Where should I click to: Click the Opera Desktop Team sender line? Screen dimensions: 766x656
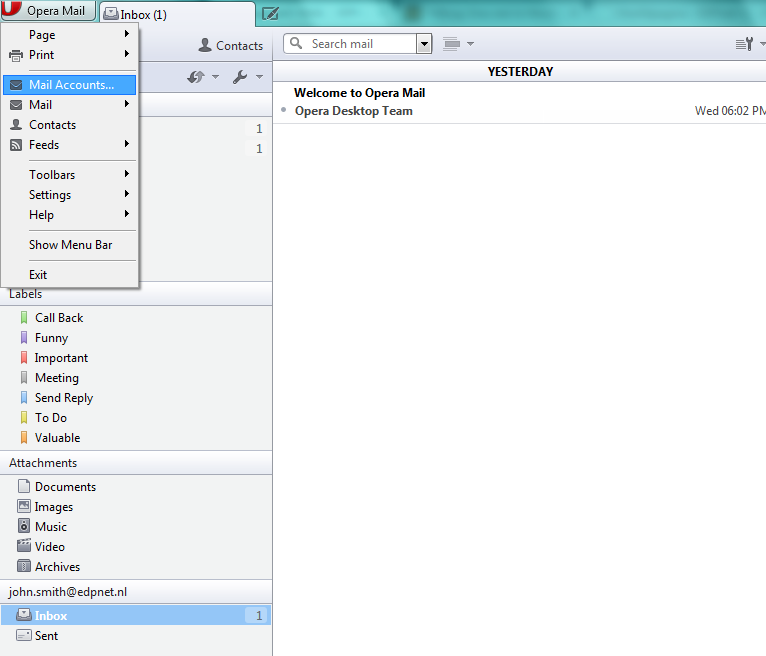(354, 111)
